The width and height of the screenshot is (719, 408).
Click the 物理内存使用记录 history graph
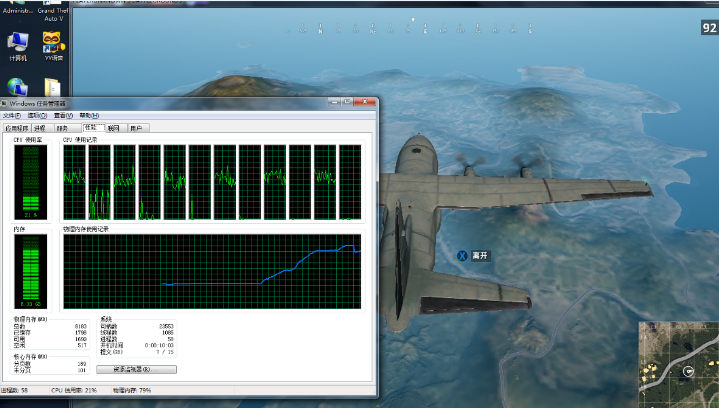click(212, 271)
